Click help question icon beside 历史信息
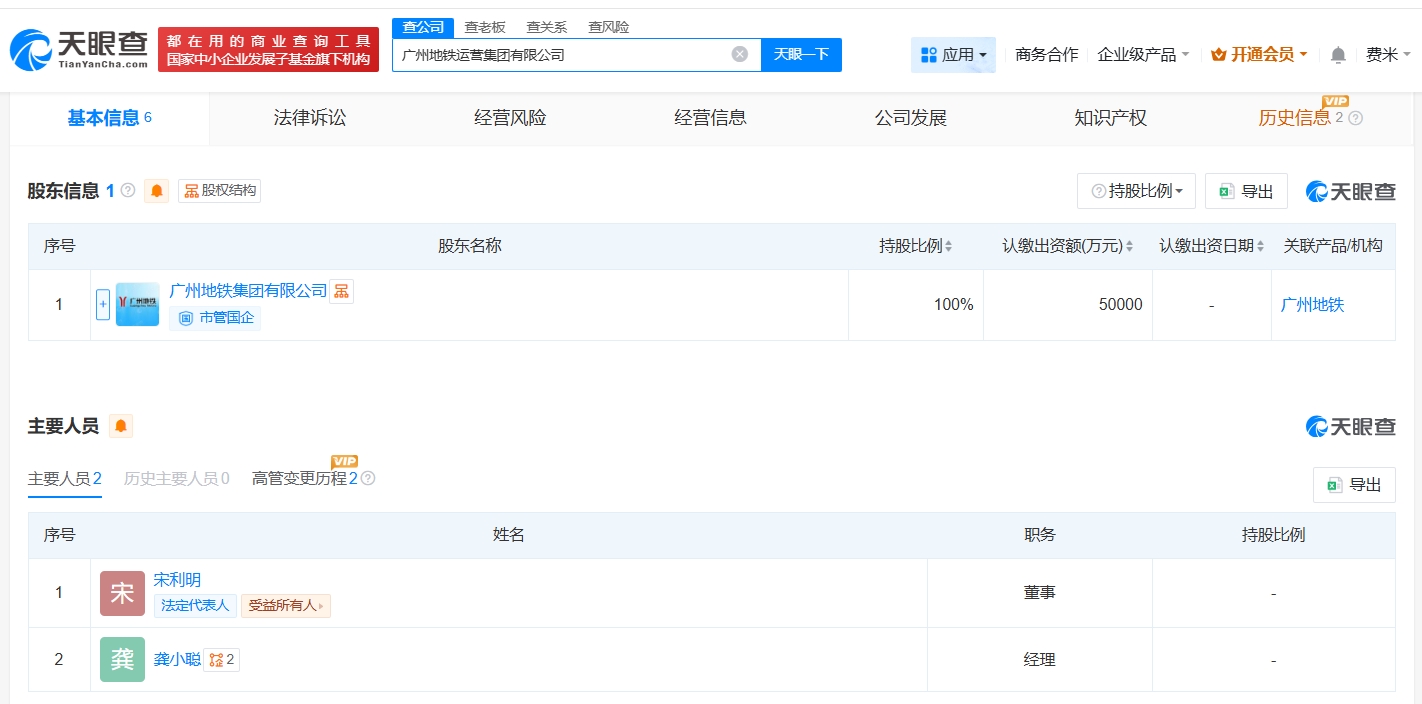This screenshot has height=704, width=1422. pyautogui.click(x=1356, y=118)
